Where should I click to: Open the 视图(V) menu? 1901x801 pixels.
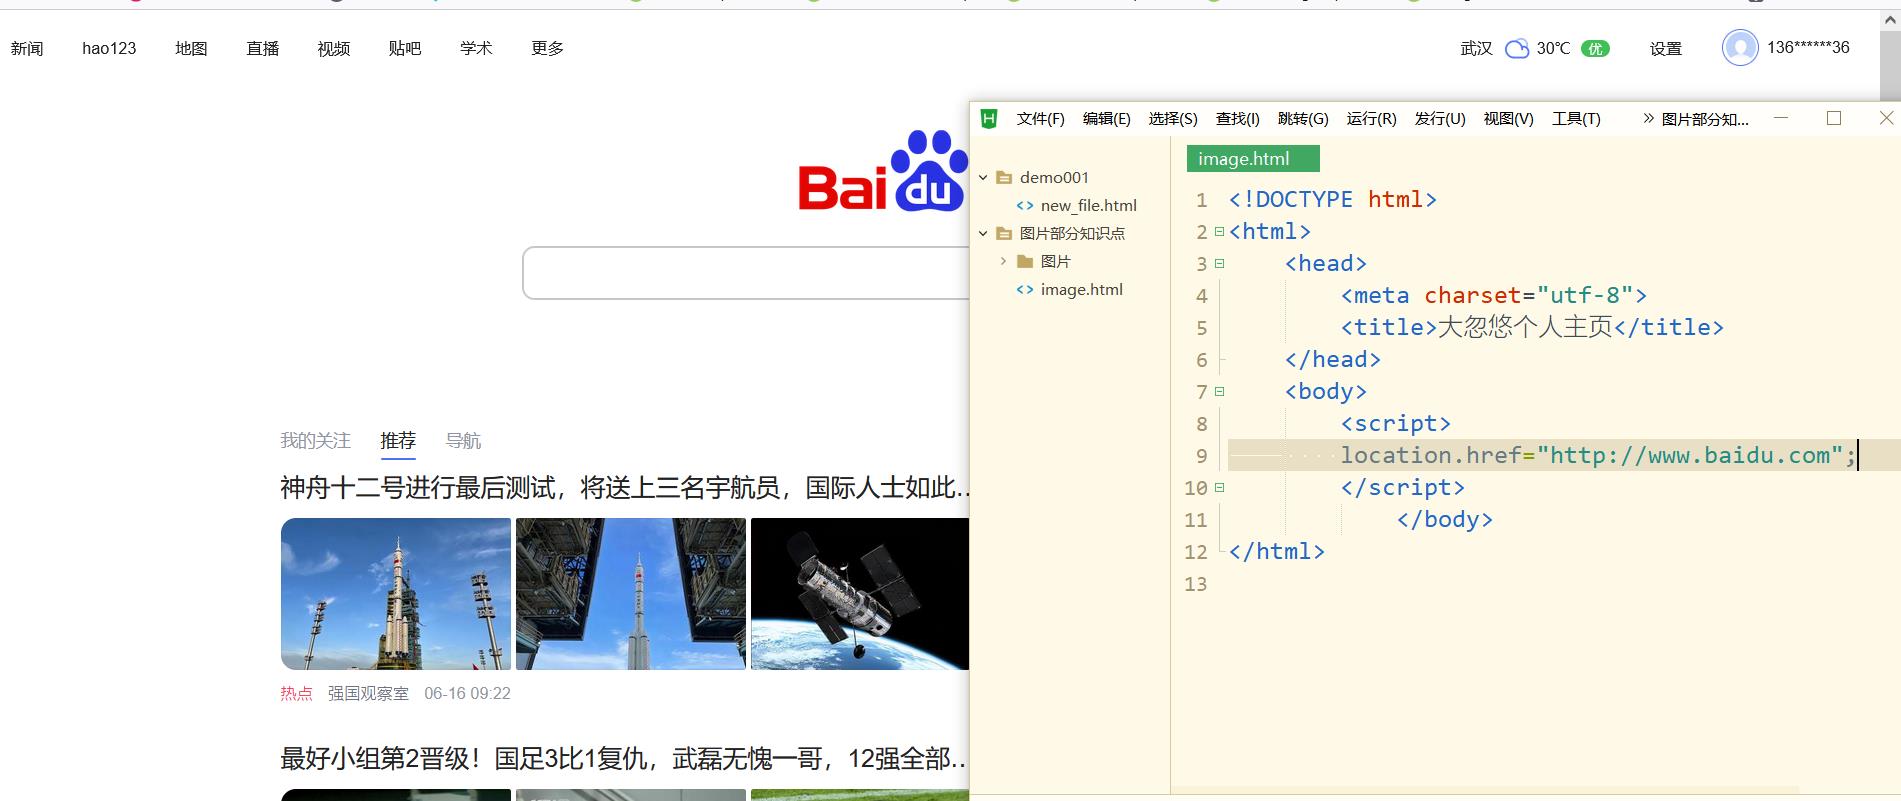1508,118
